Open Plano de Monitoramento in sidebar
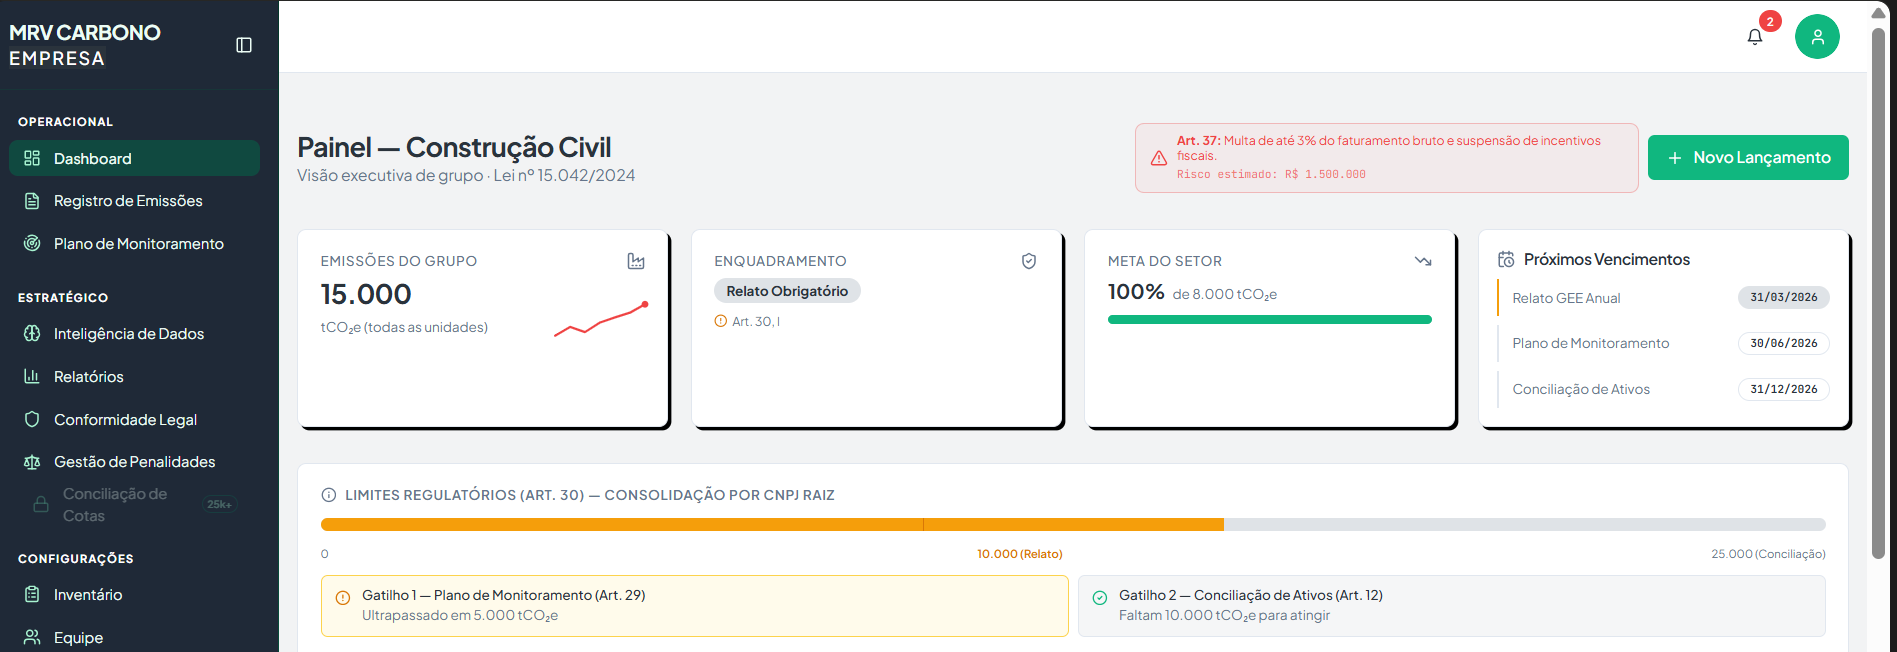1897x652 pixels. click(x=134, y=244)
